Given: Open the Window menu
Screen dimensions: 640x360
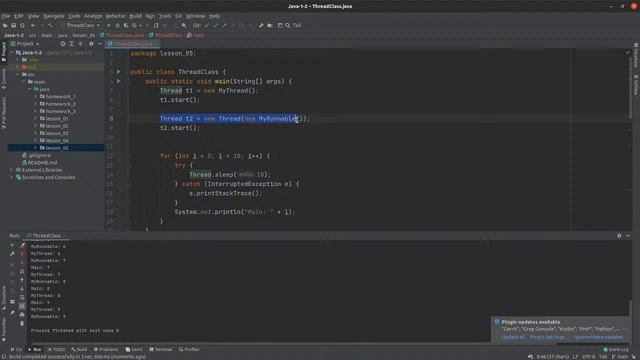Looking at the screenshot, I should click(x=196, y=16).
